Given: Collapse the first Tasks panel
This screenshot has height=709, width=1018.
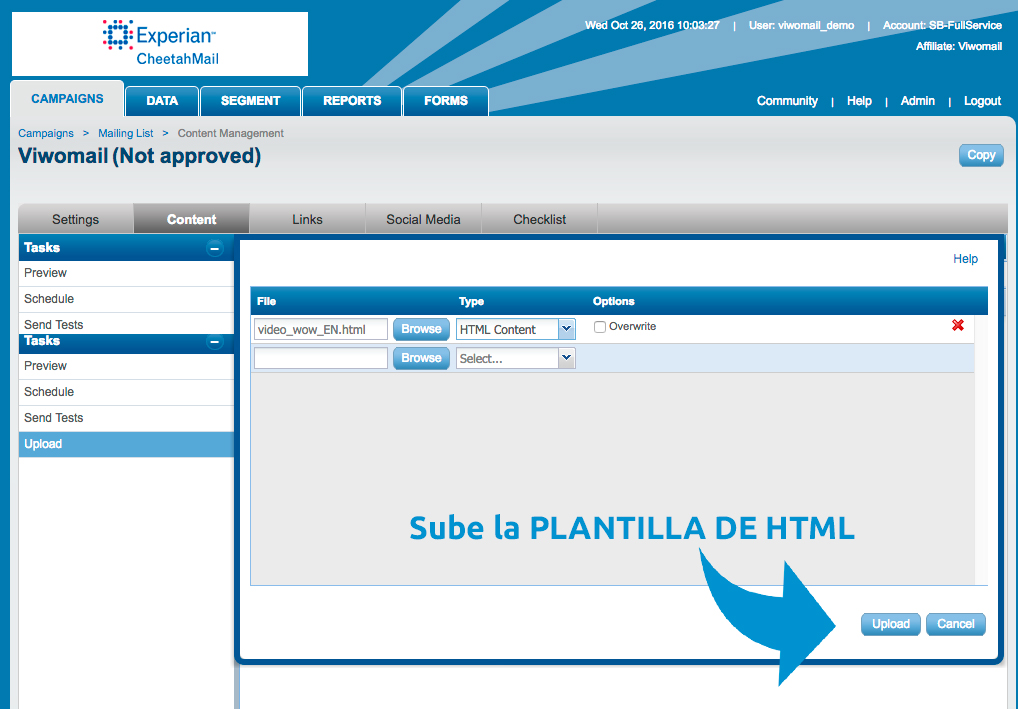Looking at the screenshot, I should click(x=215, y=248).
